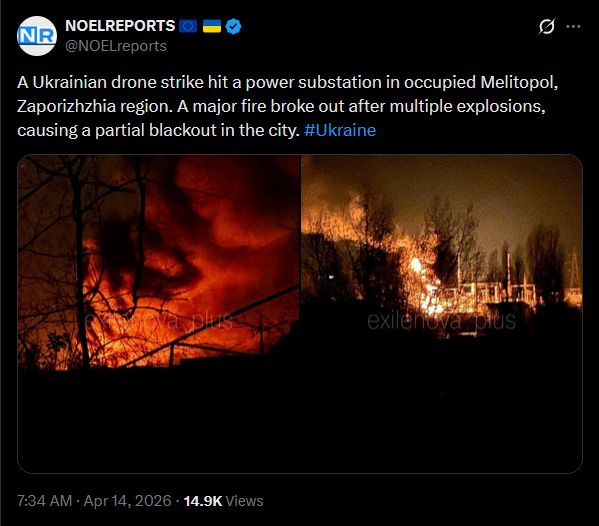Click exilenova_plus watermark on left photo
The height and width of the screenshot is (526, 599).
[159, 321]
